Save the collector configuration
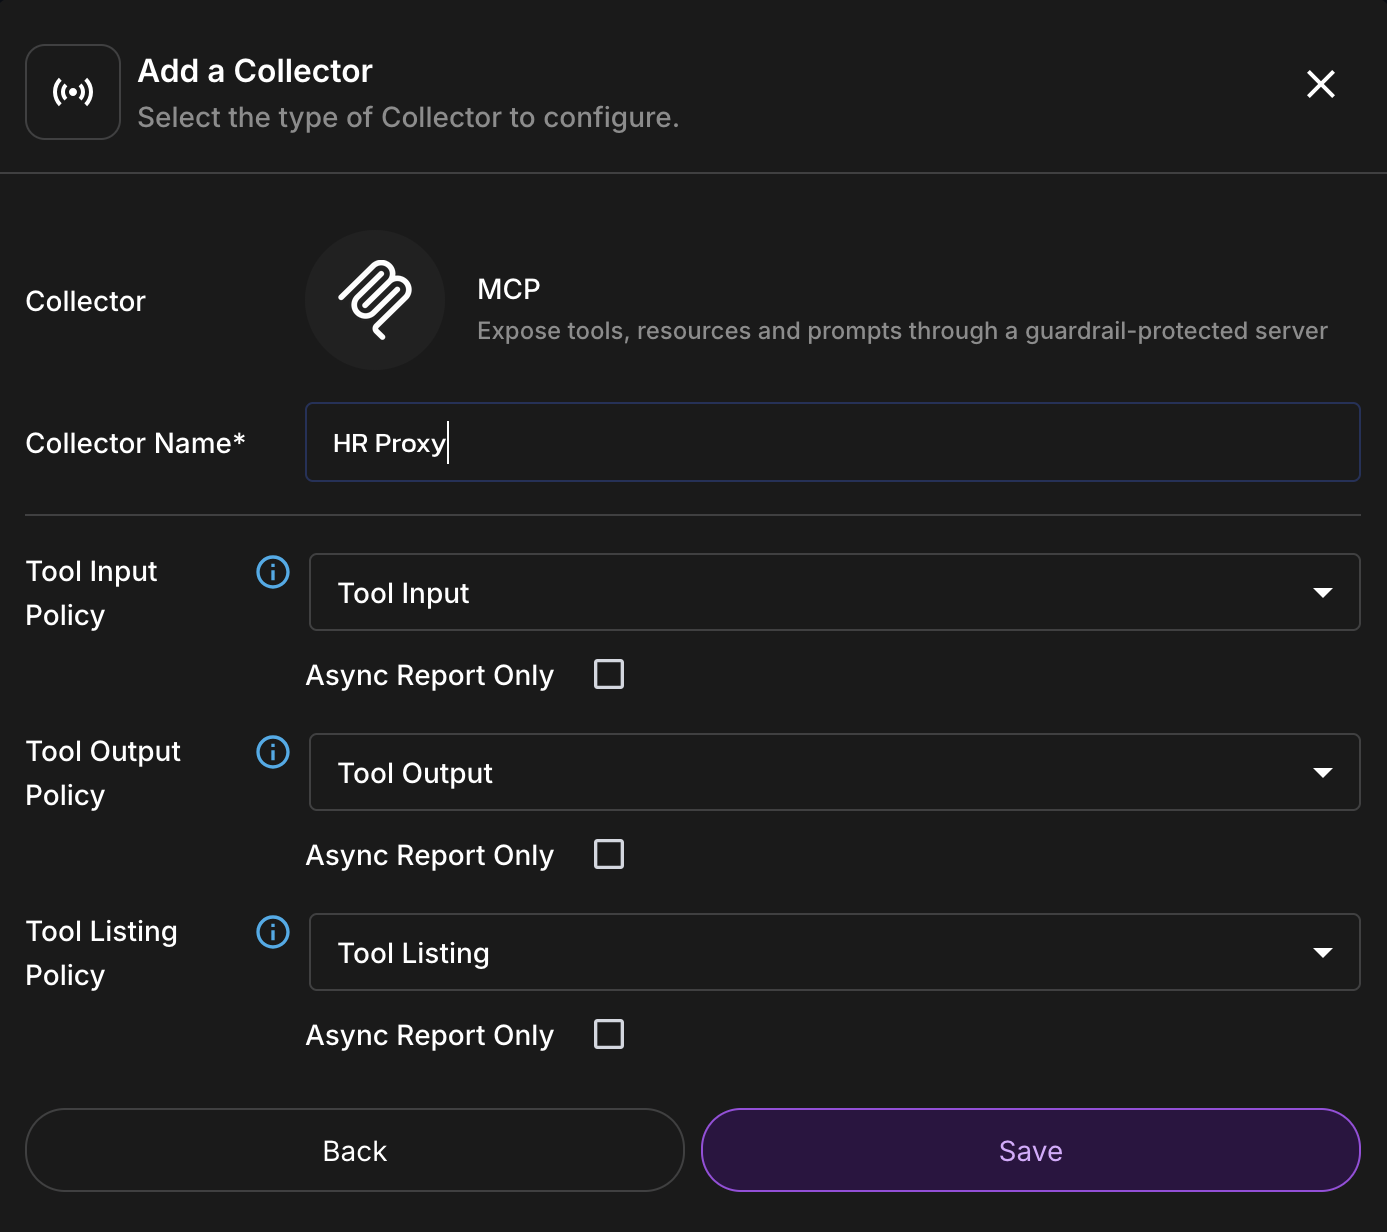 tap(1030, 1150)
